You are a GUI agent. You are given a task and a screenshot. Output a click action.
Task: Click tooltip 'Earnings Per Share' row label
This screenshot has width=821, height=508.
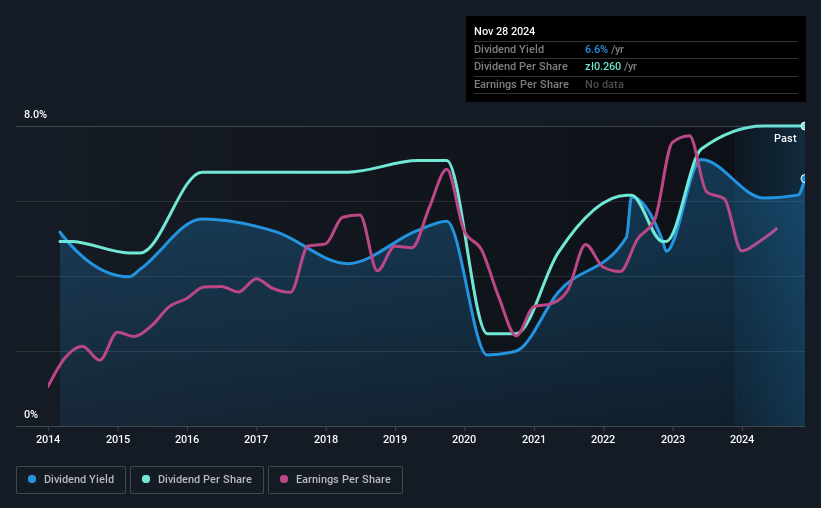pos(521,84)
